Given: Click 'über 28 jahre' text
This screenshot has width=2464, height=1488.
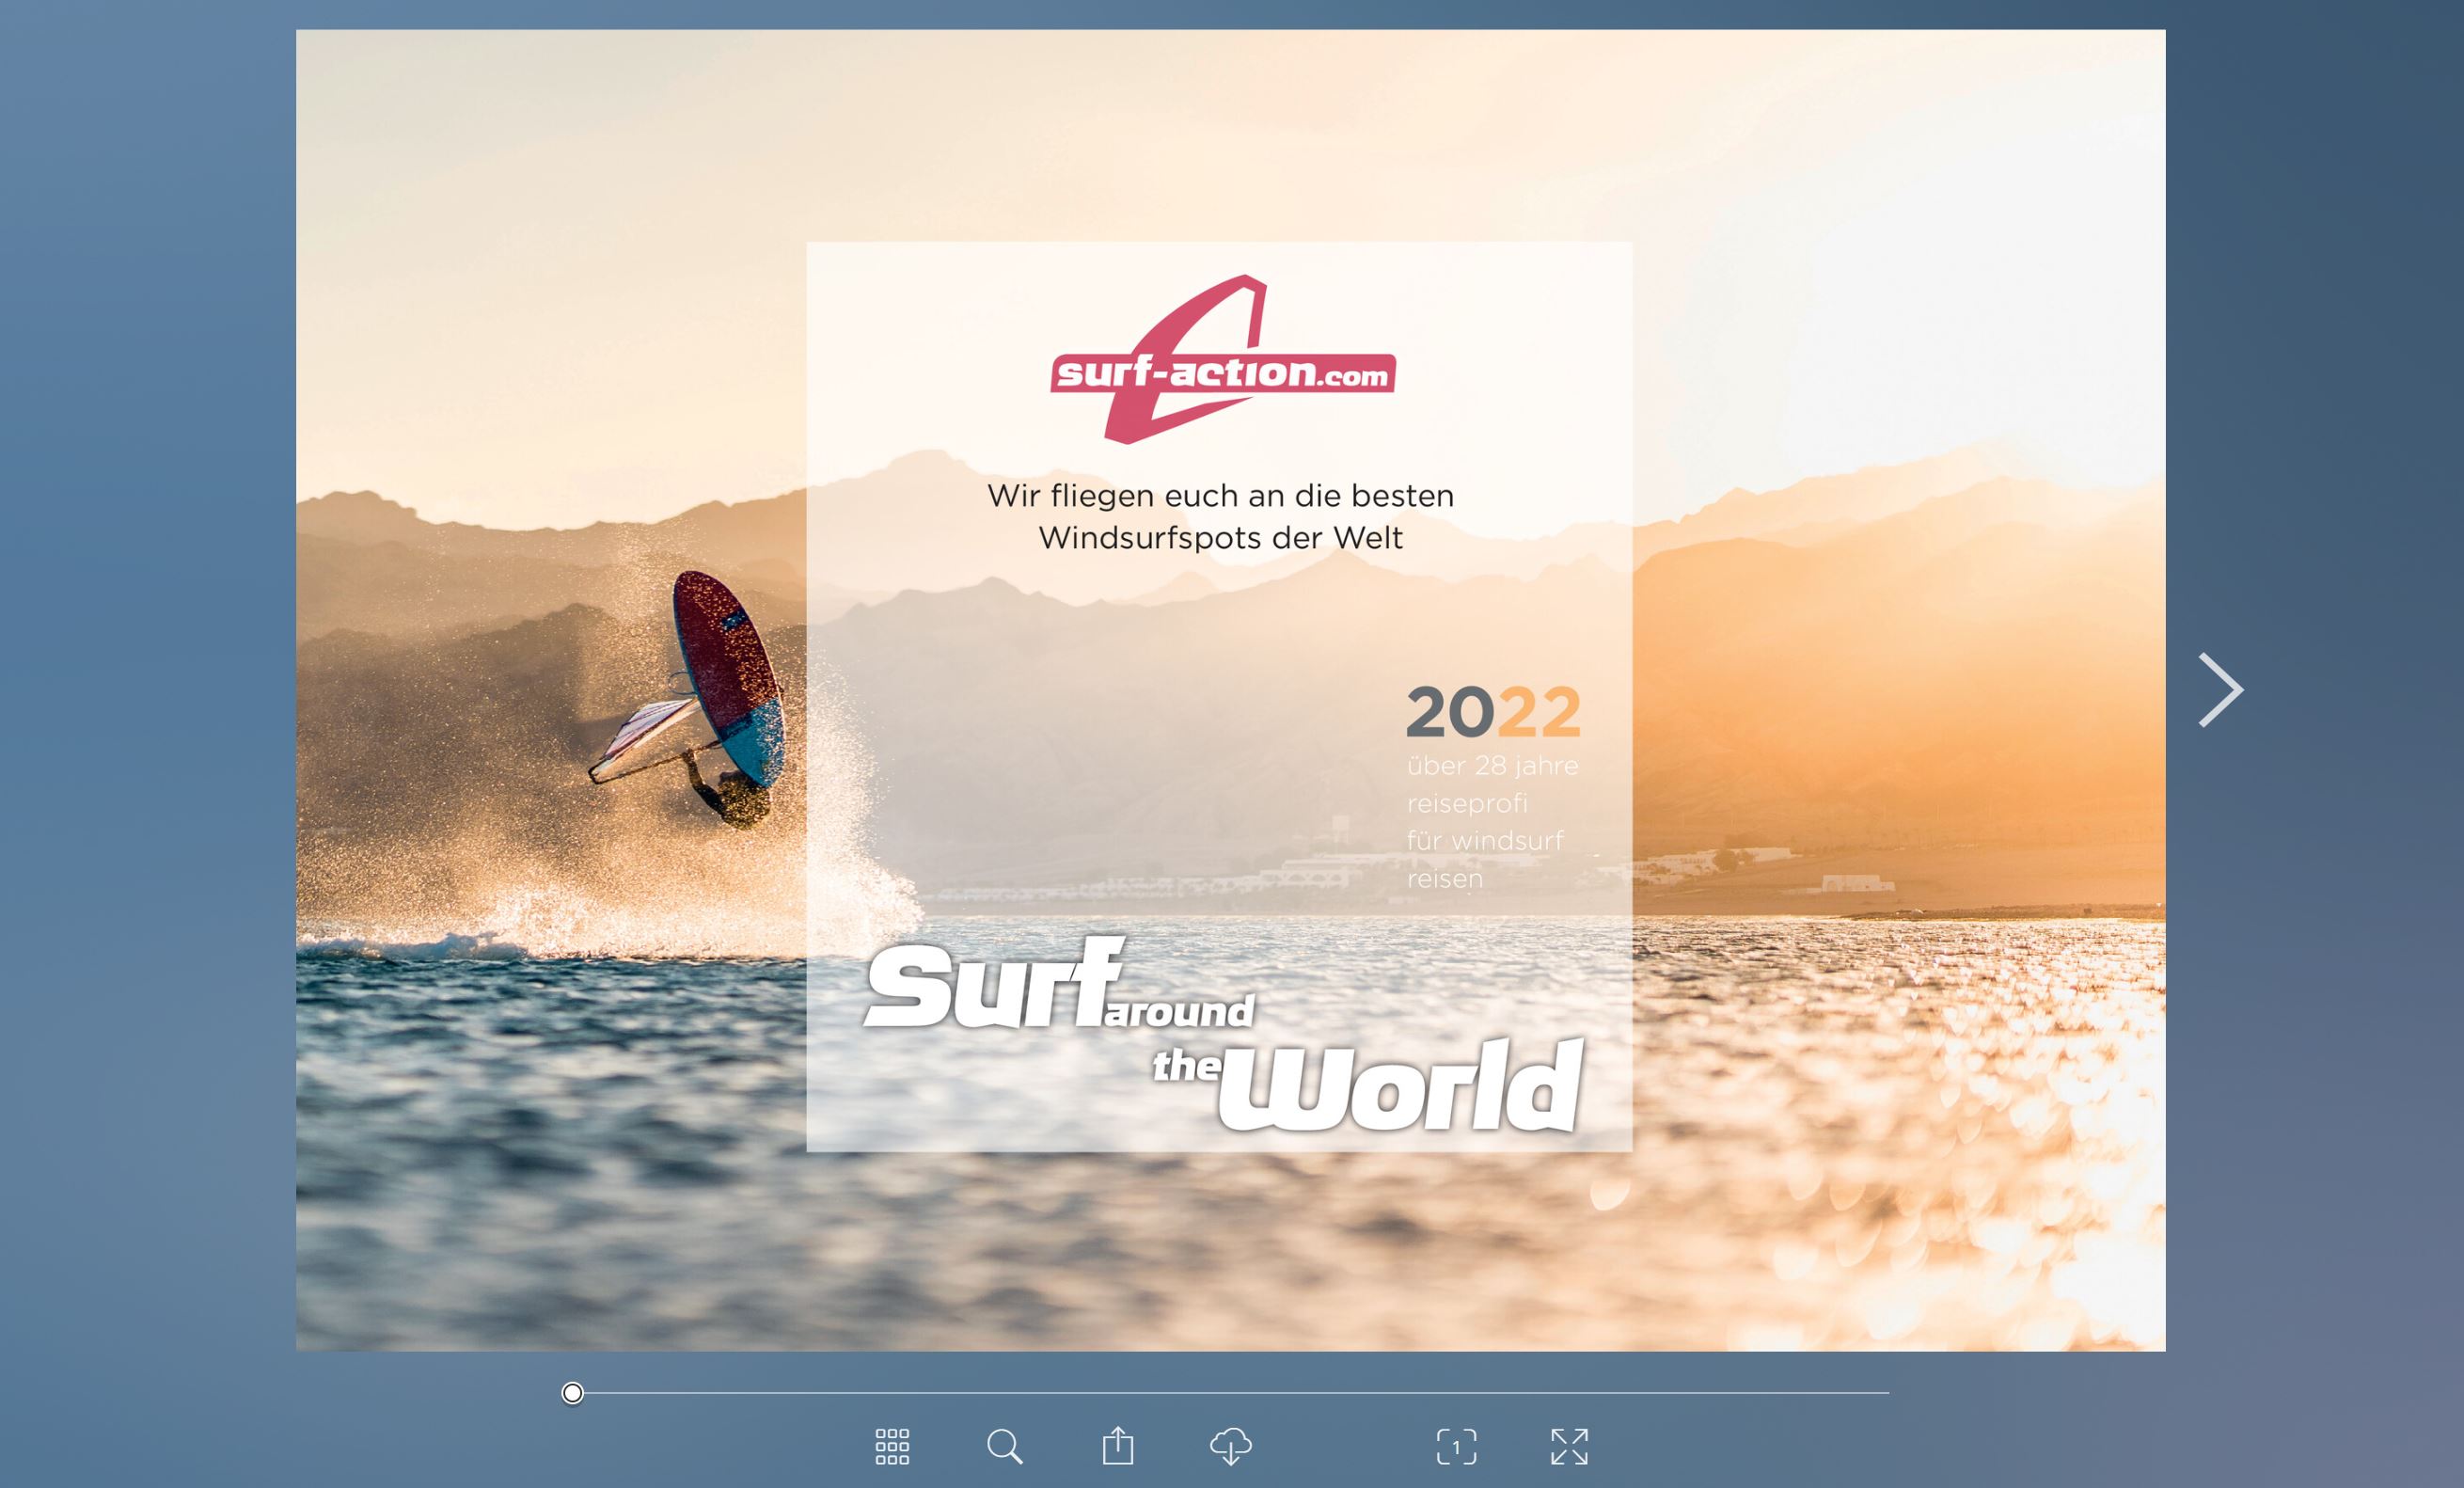Looking at the screenshot, I should coord(1492,766).
